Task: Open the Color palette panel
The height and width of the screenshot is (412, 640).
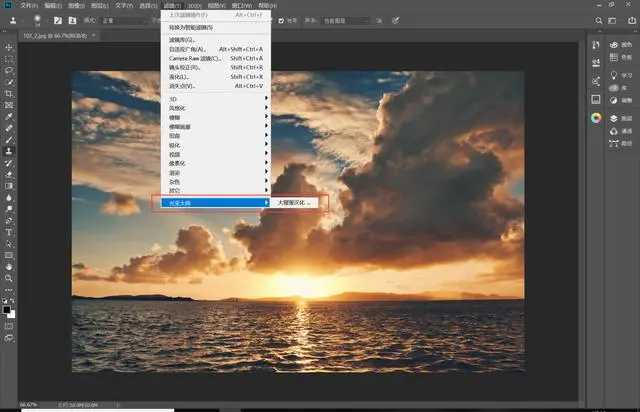Action: (x=621, y=45)
